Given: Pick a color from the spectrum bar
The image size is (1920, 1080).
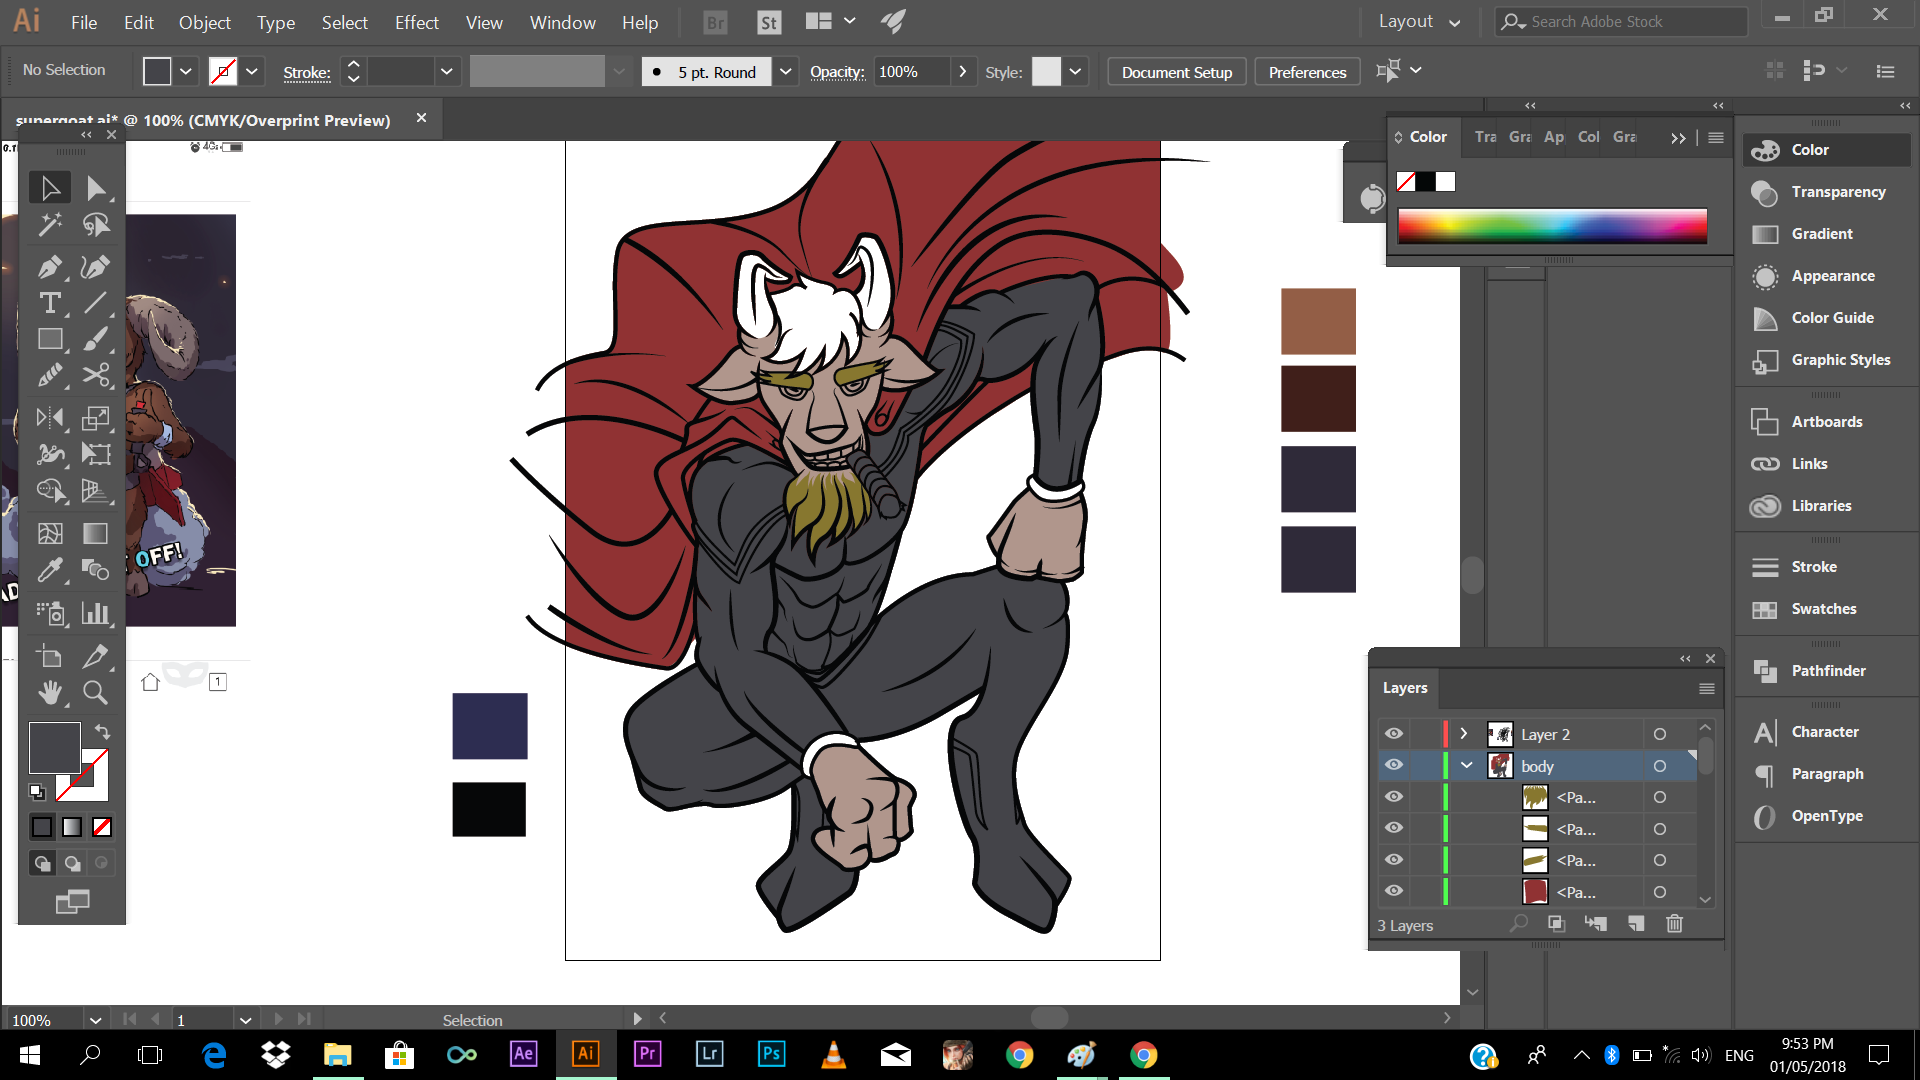Looking at the screenshot, I should point(1552,227).
